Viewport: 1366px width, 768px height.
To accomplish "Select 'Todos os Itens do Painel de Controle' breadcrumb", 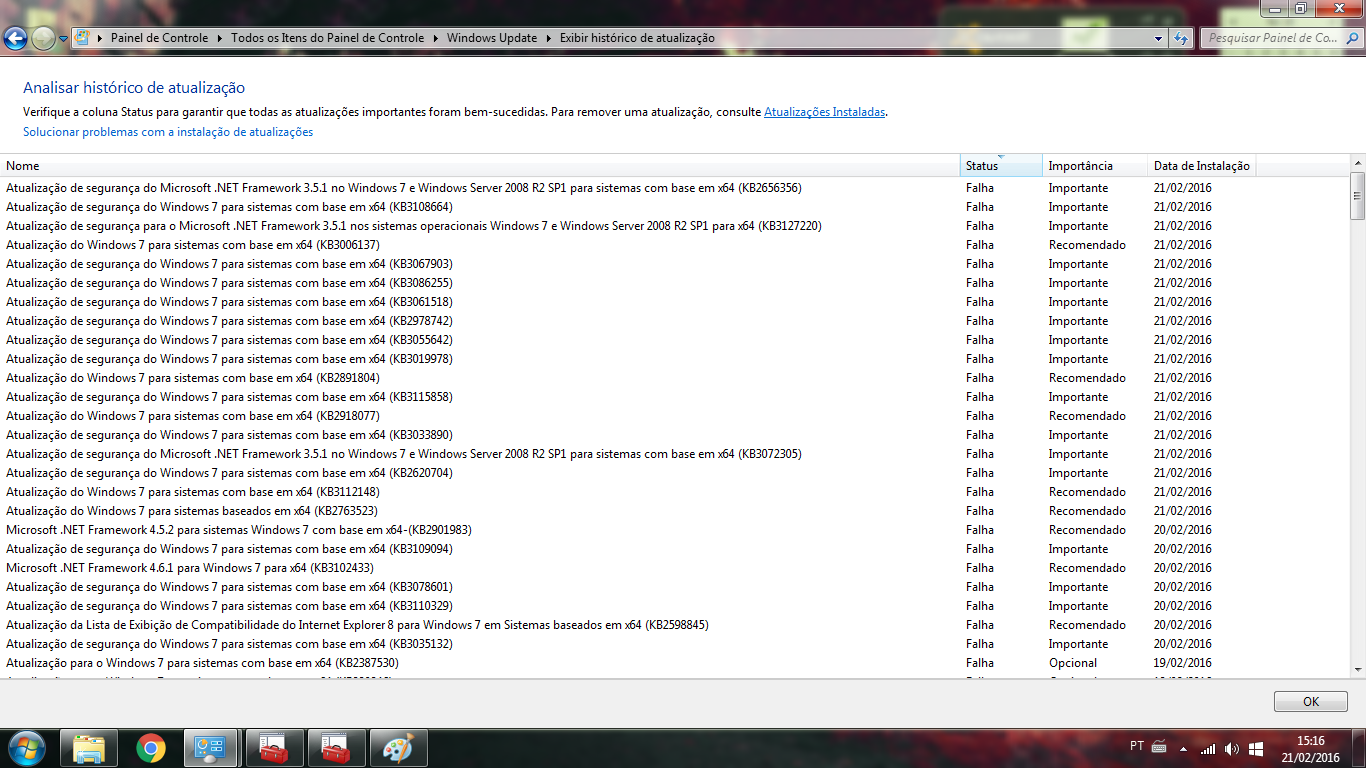I will [327, 38].
